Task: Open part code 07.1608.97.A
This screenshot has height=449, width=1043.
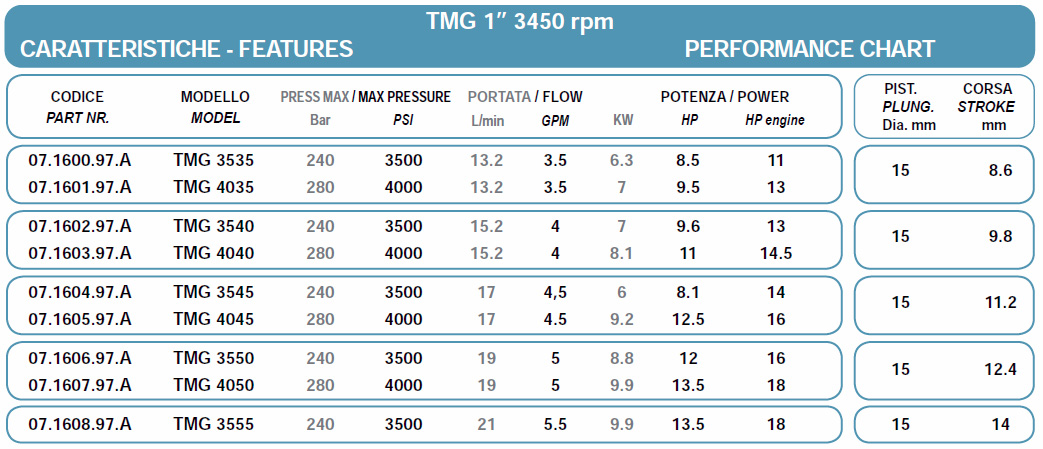Action: [80, 424]
